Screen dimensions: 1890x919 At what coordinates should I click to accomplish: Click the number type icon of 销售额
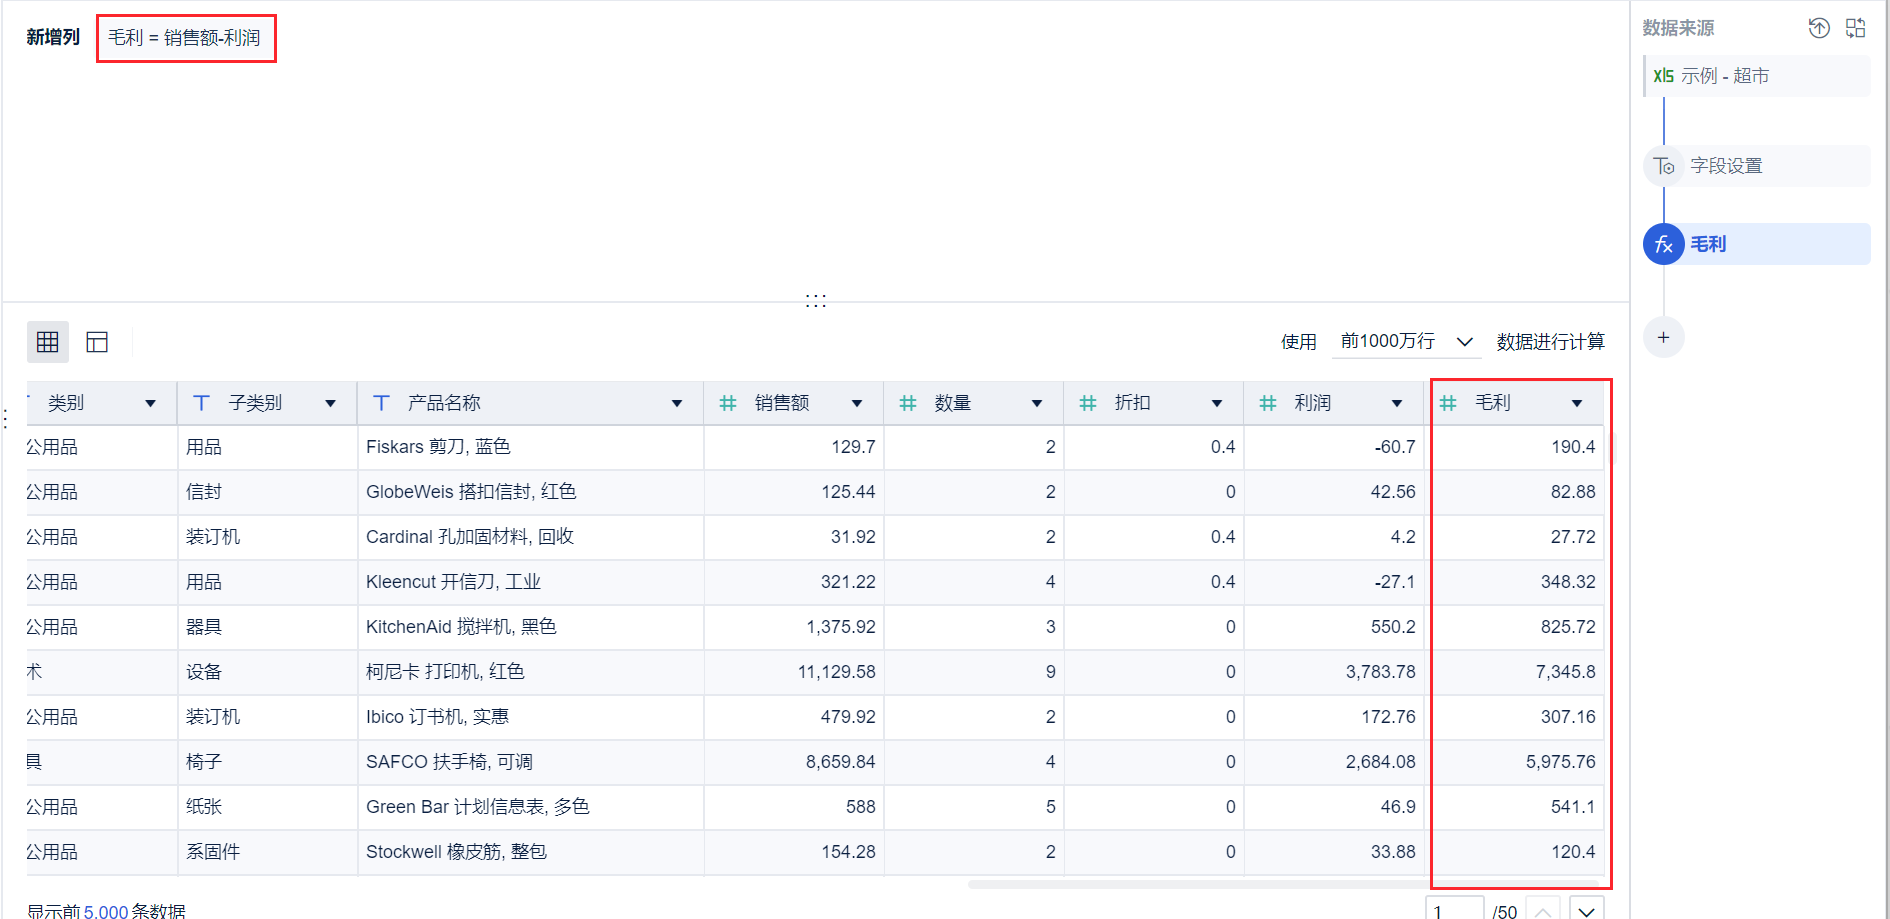click(728, 403)
